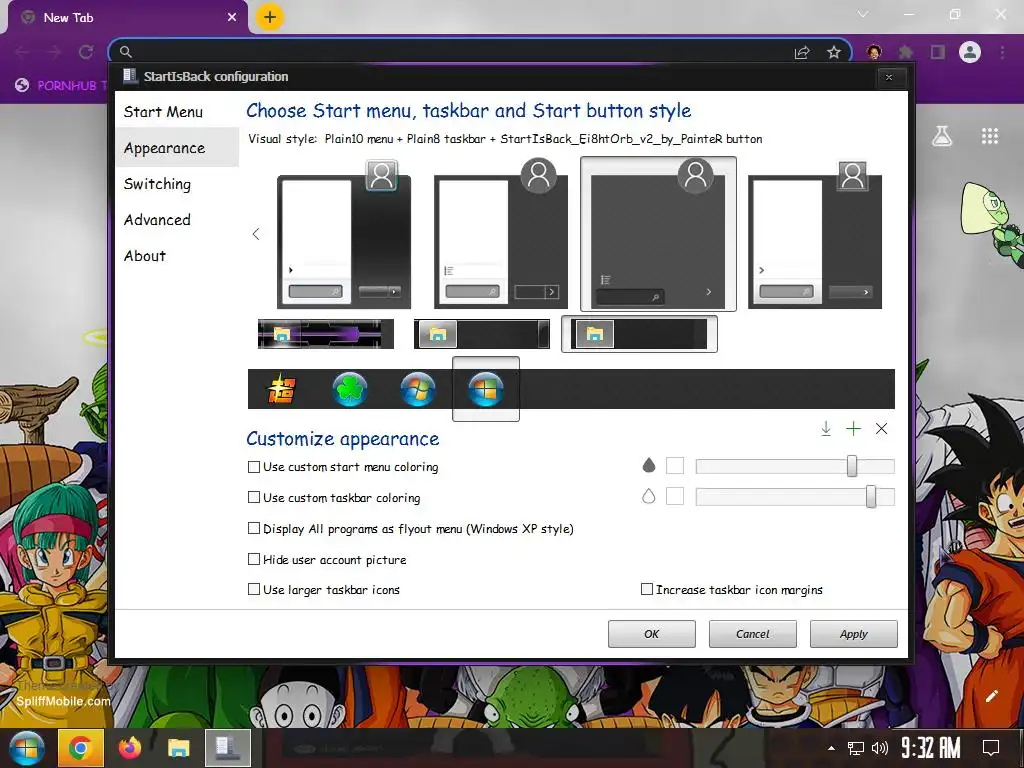Click the start menu color swatch box
This screenshot has height=768, width=1024.
(x=675, y=466)
